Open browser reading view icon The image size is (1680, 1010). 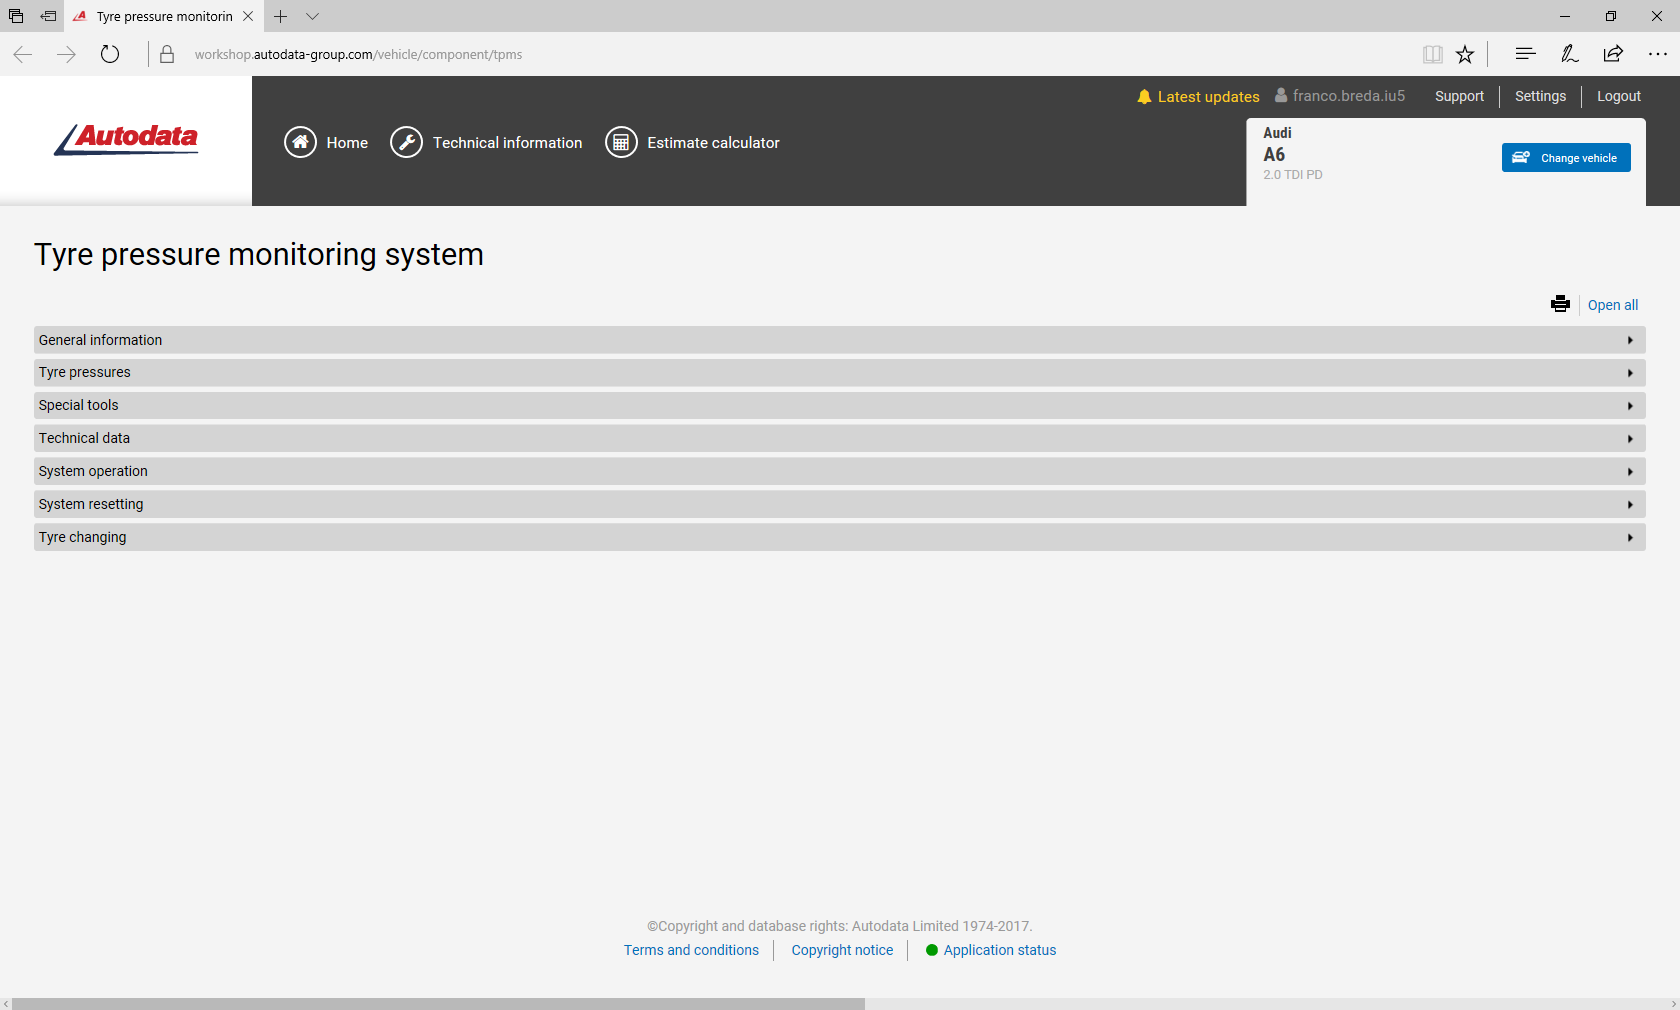pos(1432,55)
